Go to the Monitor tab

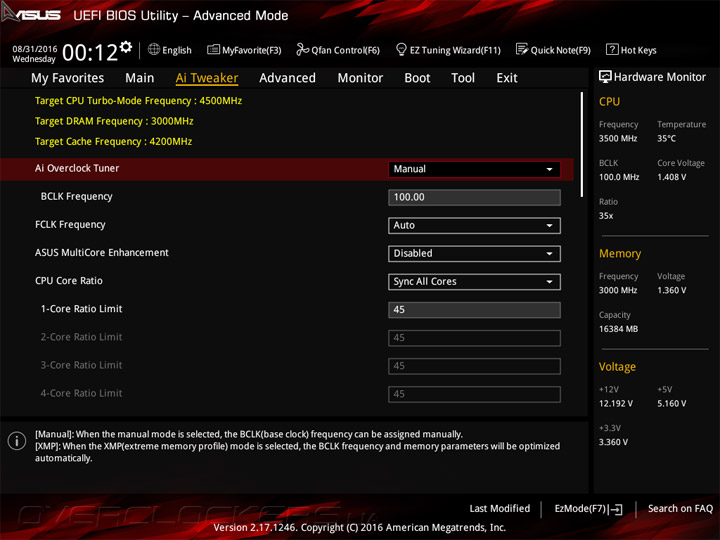pyautogui.click(x=360, y=78)
